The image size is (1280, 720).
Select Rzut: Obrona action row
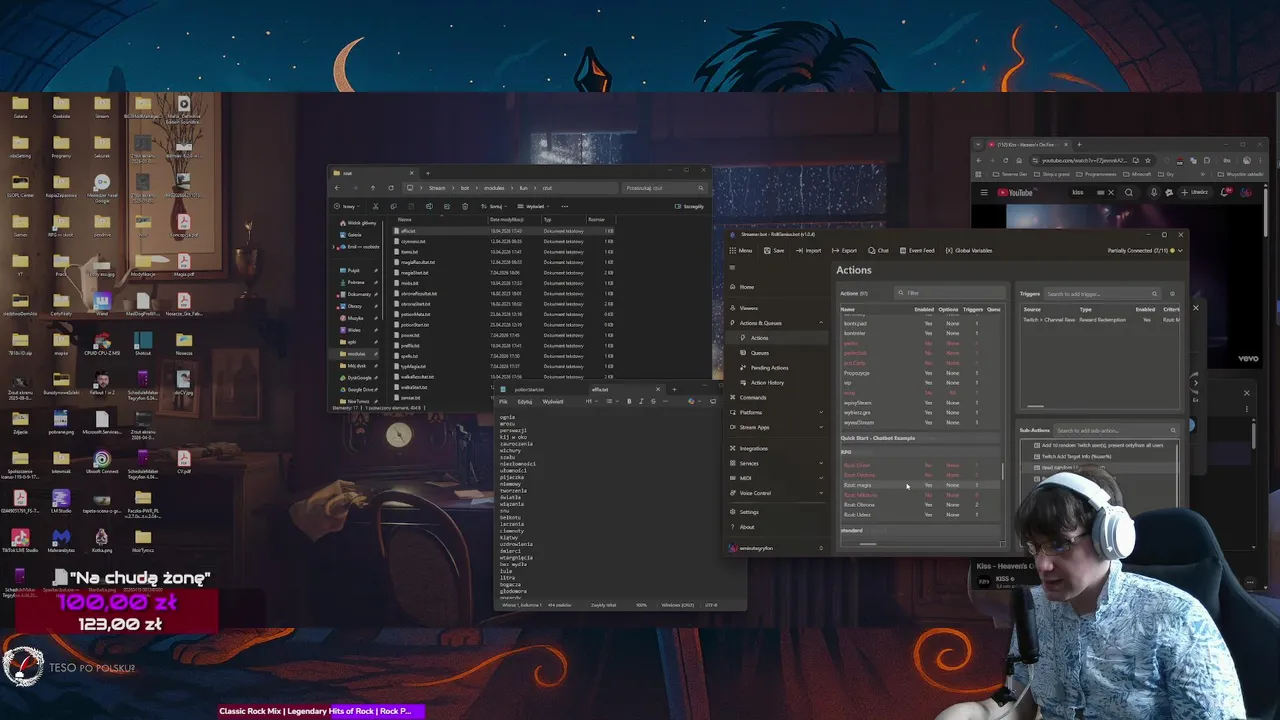coord(921,505)
